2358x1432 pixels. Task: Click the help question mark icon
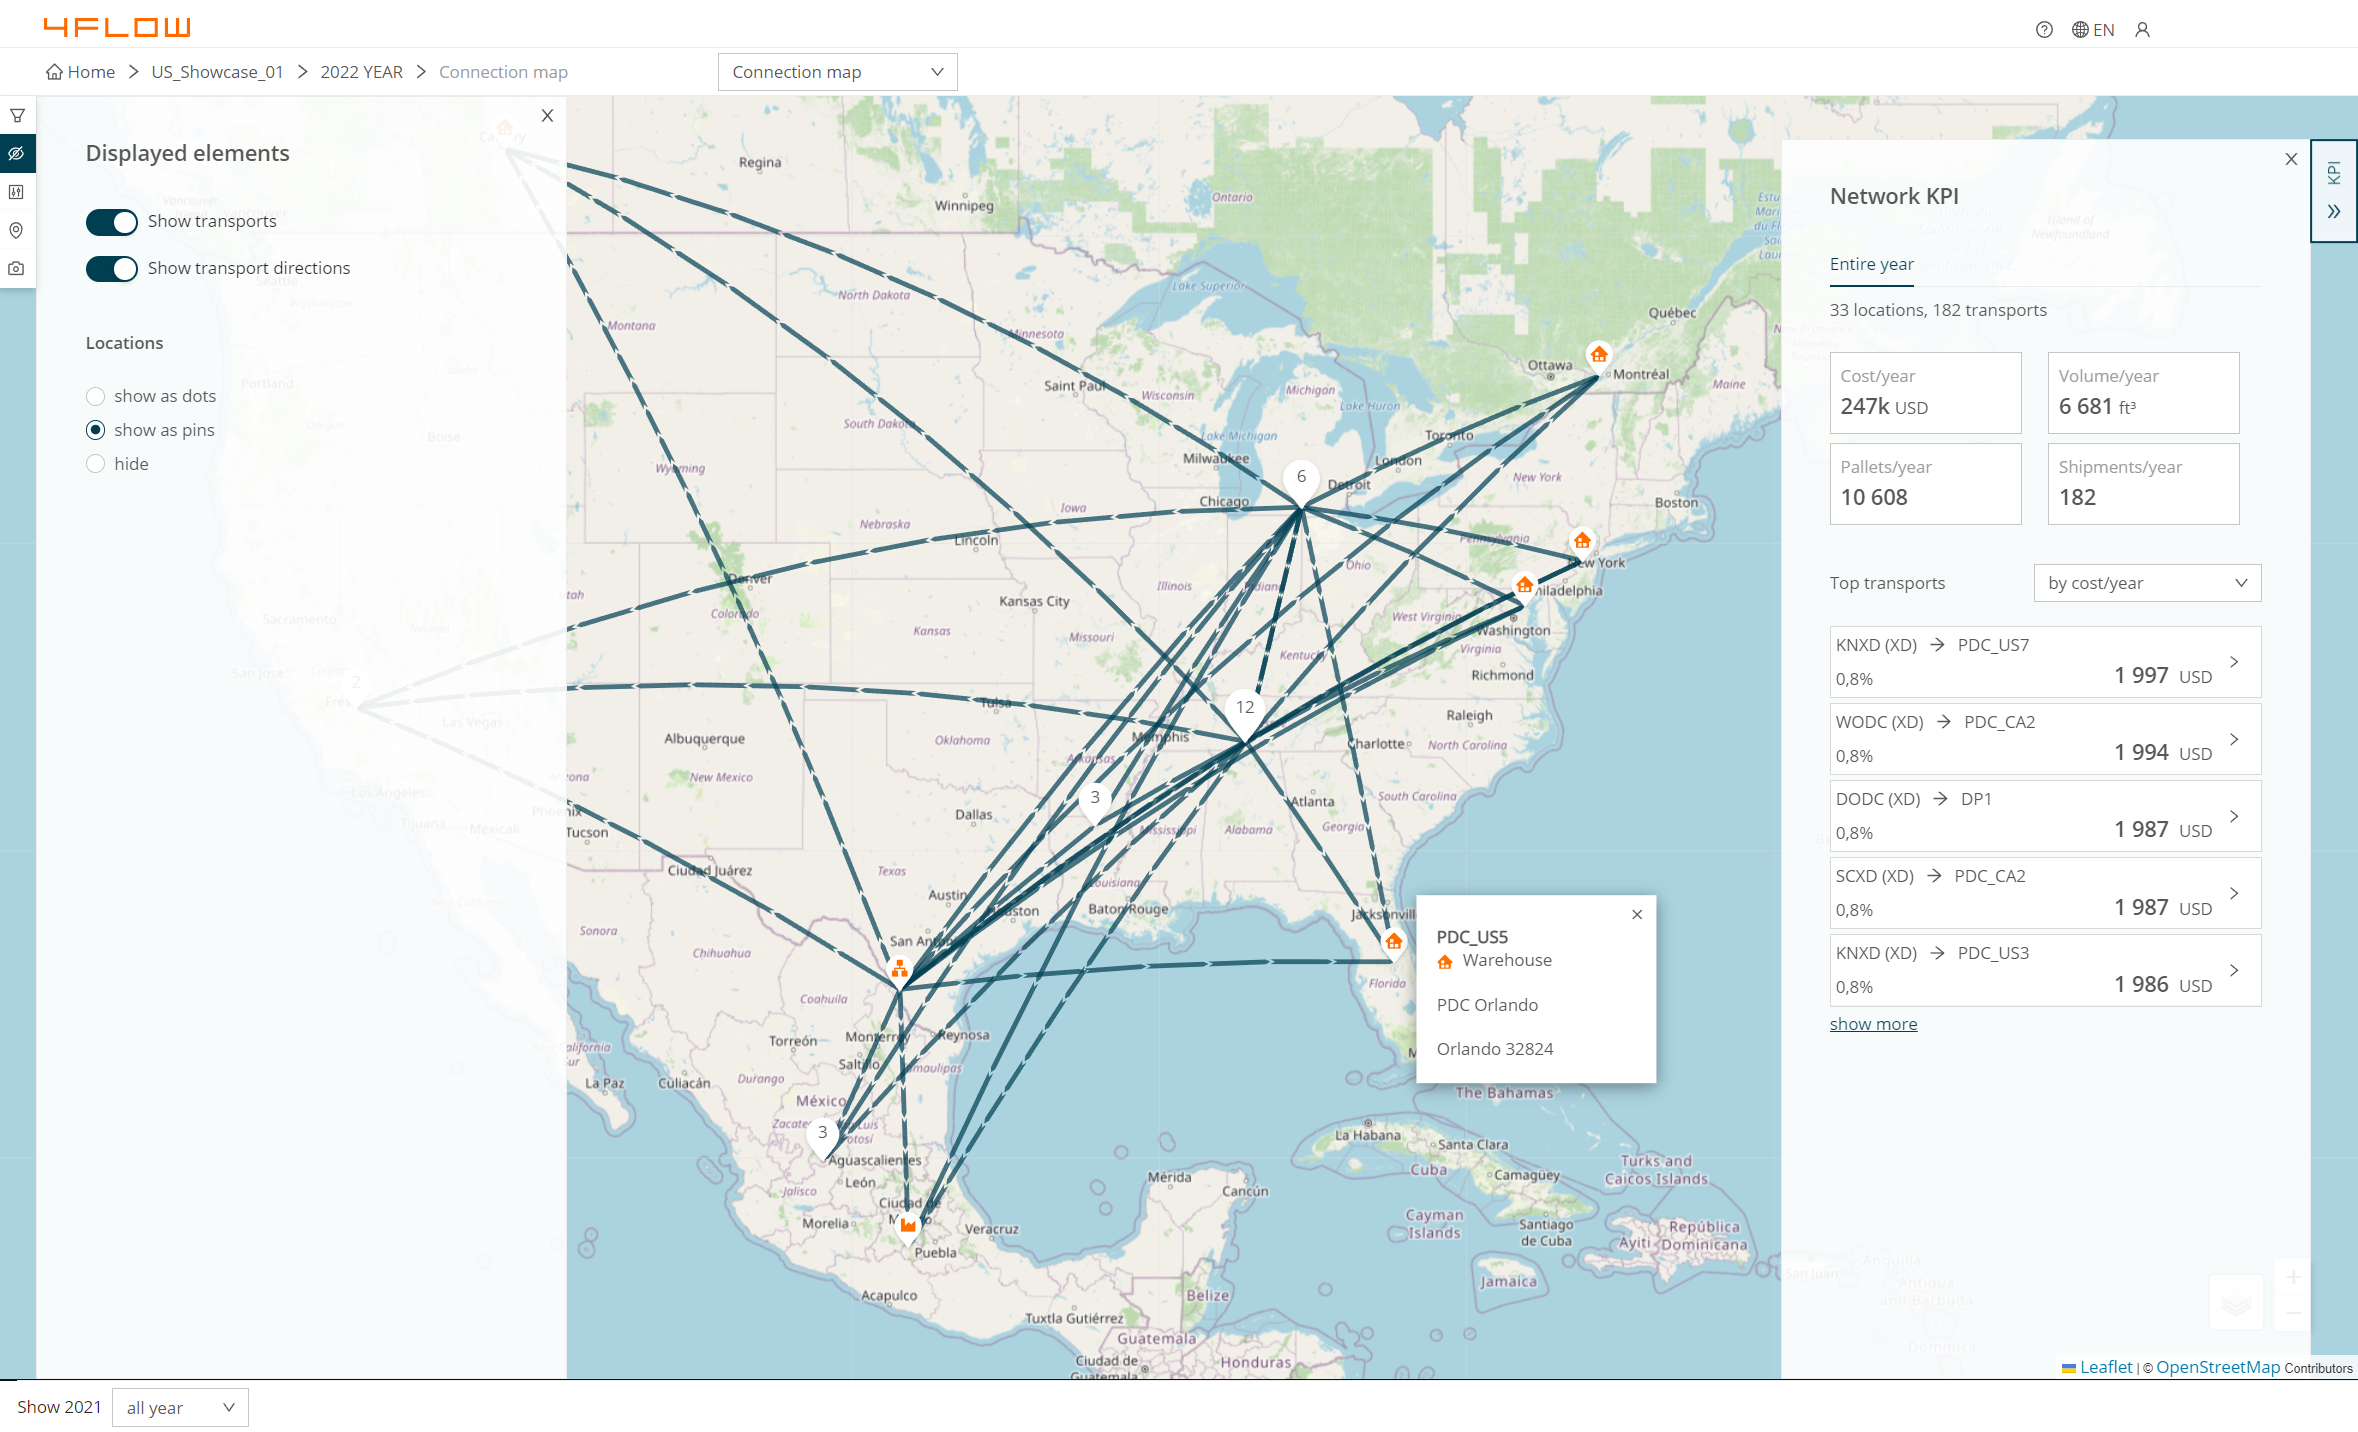click(2043, 30)
